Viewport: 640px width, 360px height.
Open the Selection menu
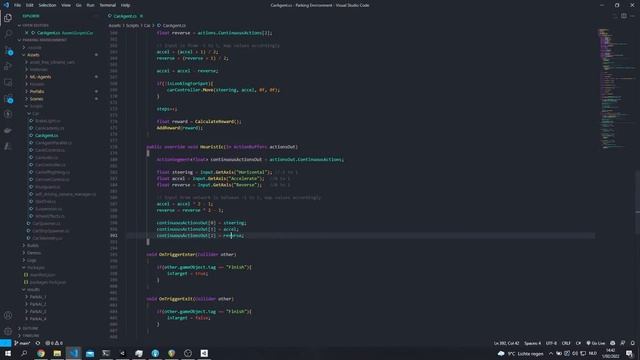(47, 5)
